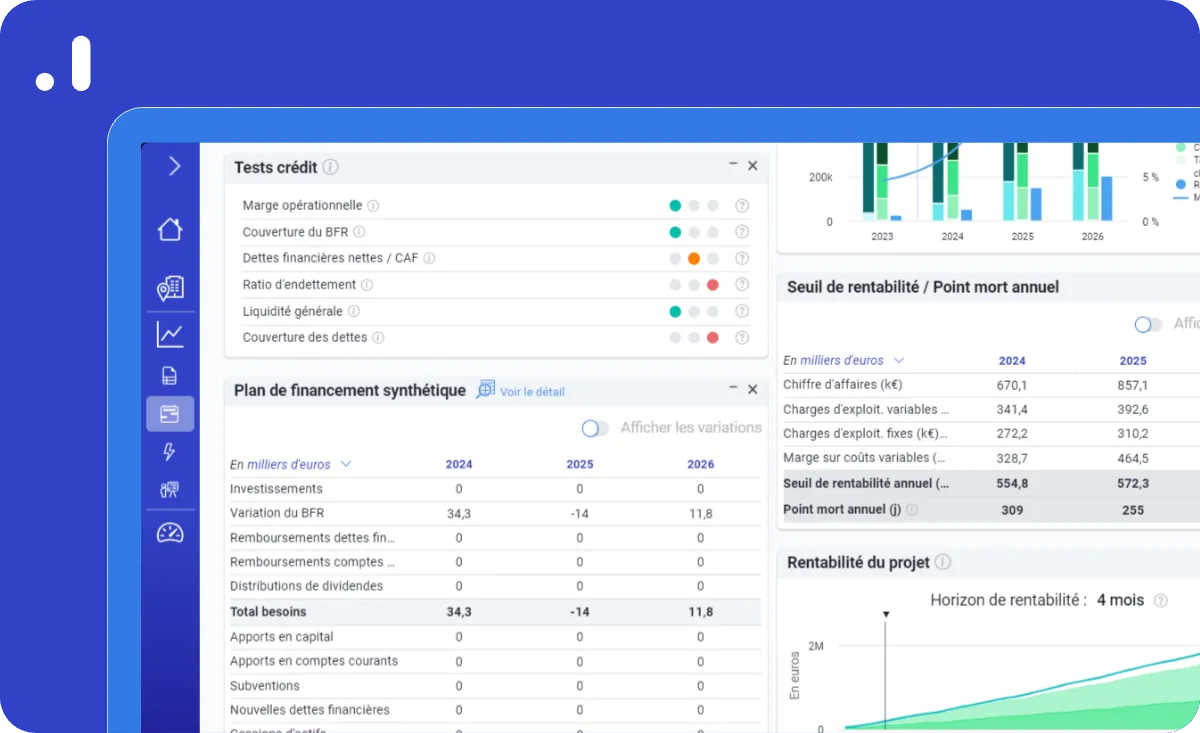
Task: Open units dropdown in Seuil de rentabilité table
Action: pyautogui.click(x=899, y=360)
